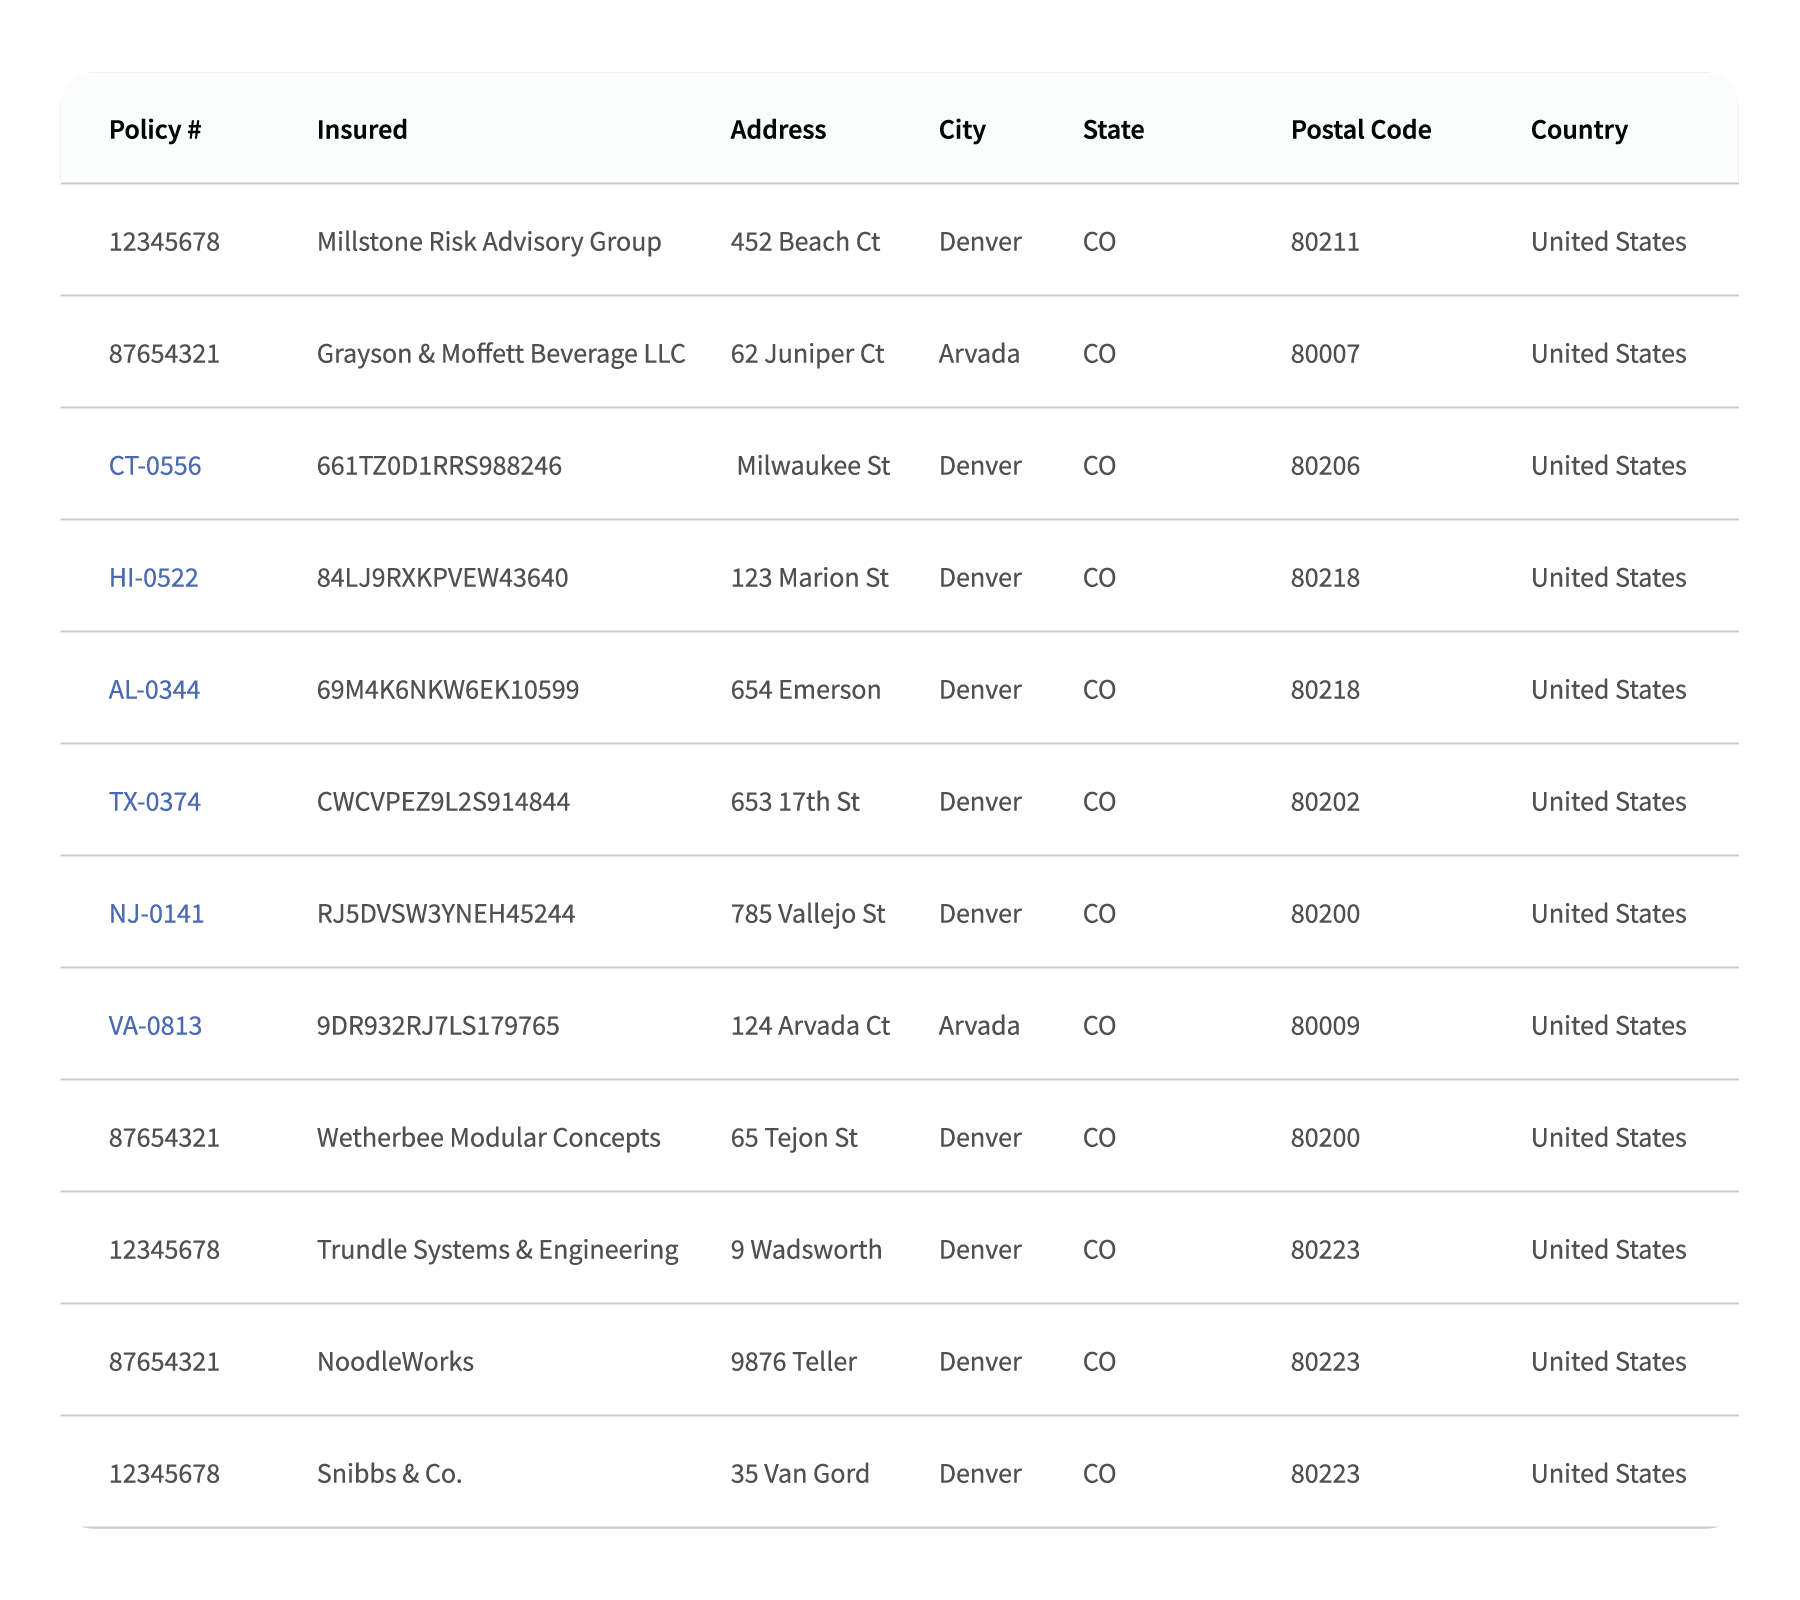
Task: Click CO state in Vallejo St row
Action: point(1099,913)
